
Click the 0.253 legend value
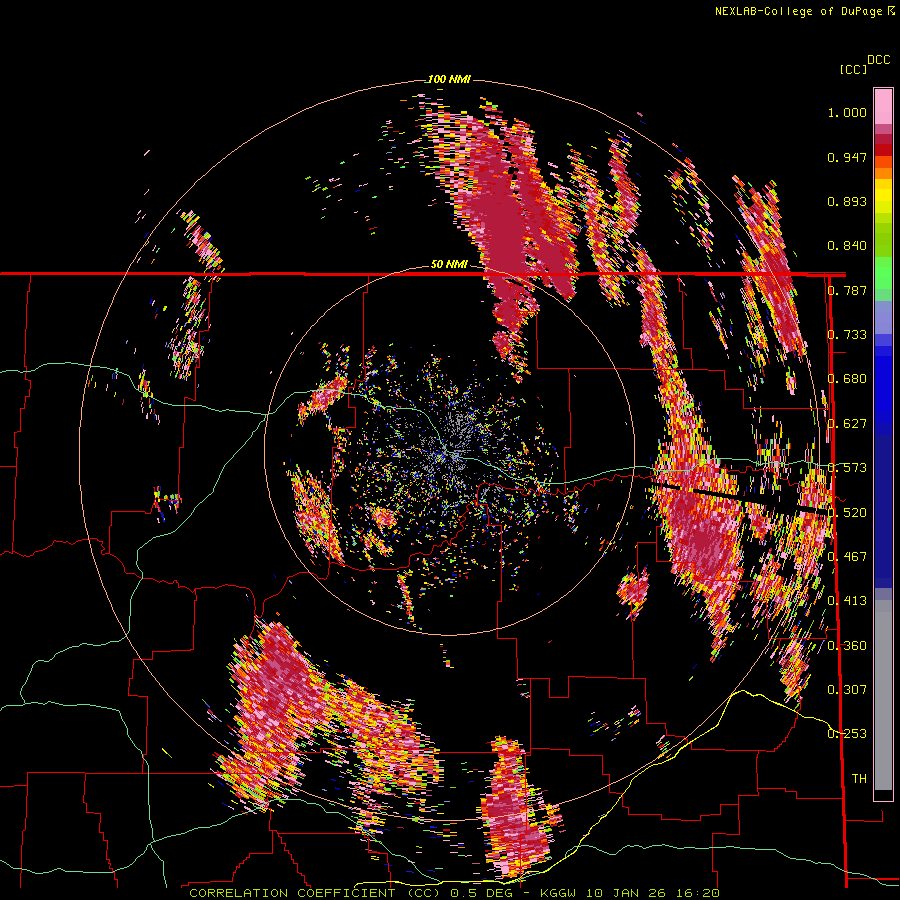click(847, 734)
